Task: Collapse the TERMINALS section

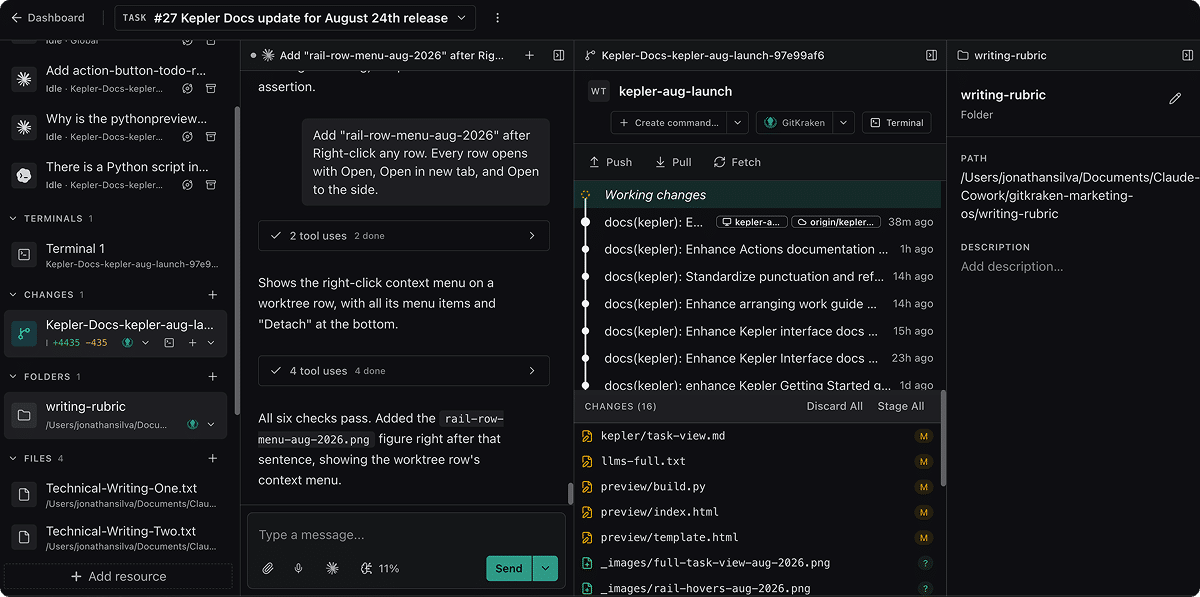Action: (x=13, y=218)
